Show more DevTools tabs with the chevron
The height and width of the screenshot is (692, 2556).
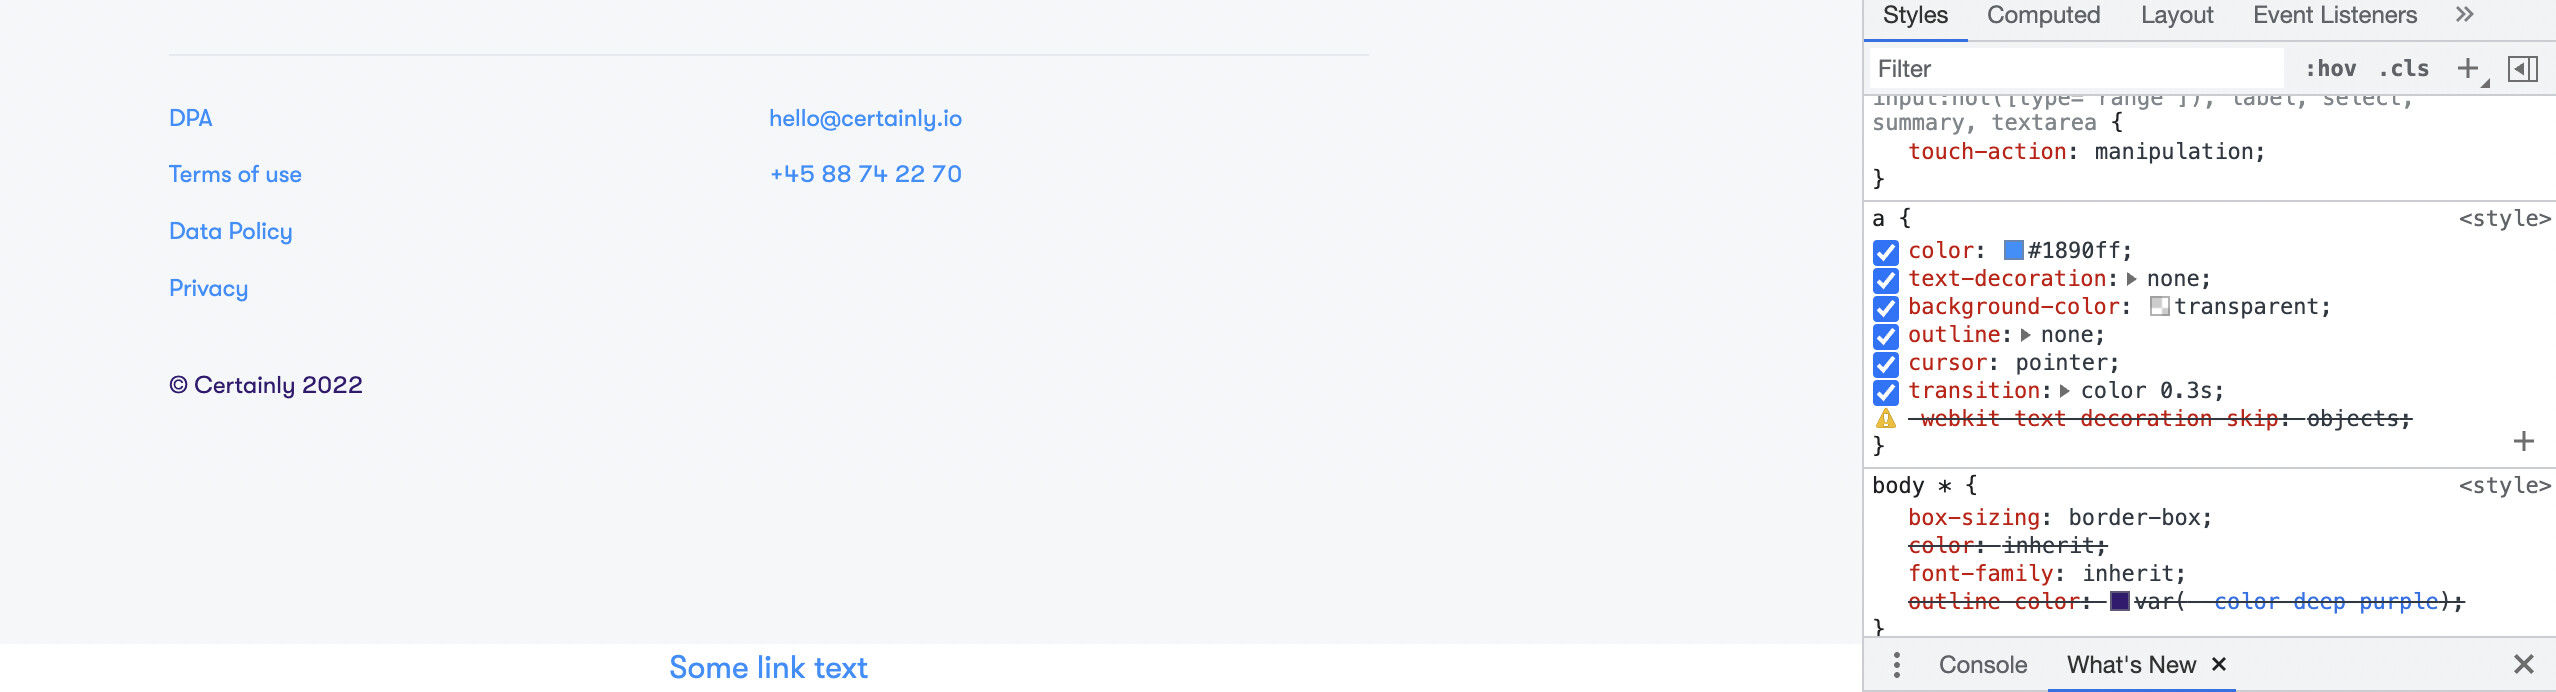click(x=2464, y=14)
